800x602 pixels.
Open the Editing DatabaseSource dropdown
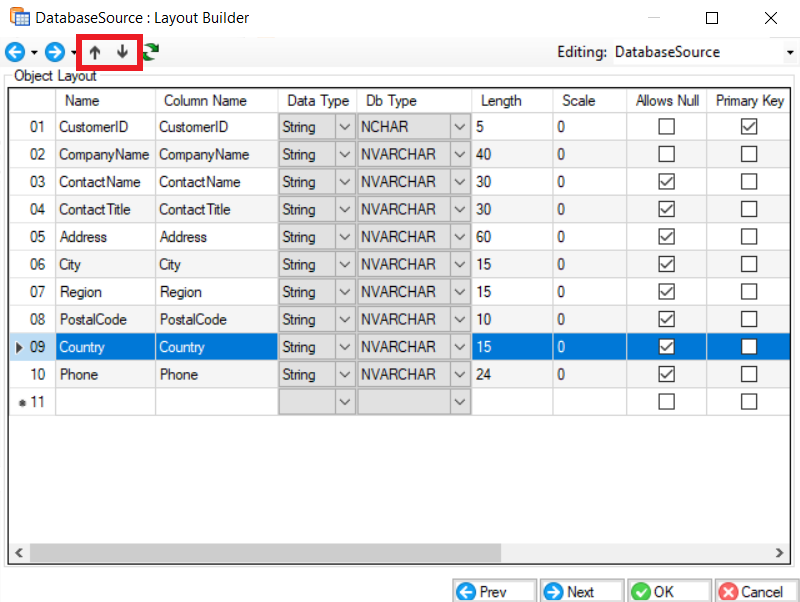pos(790,52)
